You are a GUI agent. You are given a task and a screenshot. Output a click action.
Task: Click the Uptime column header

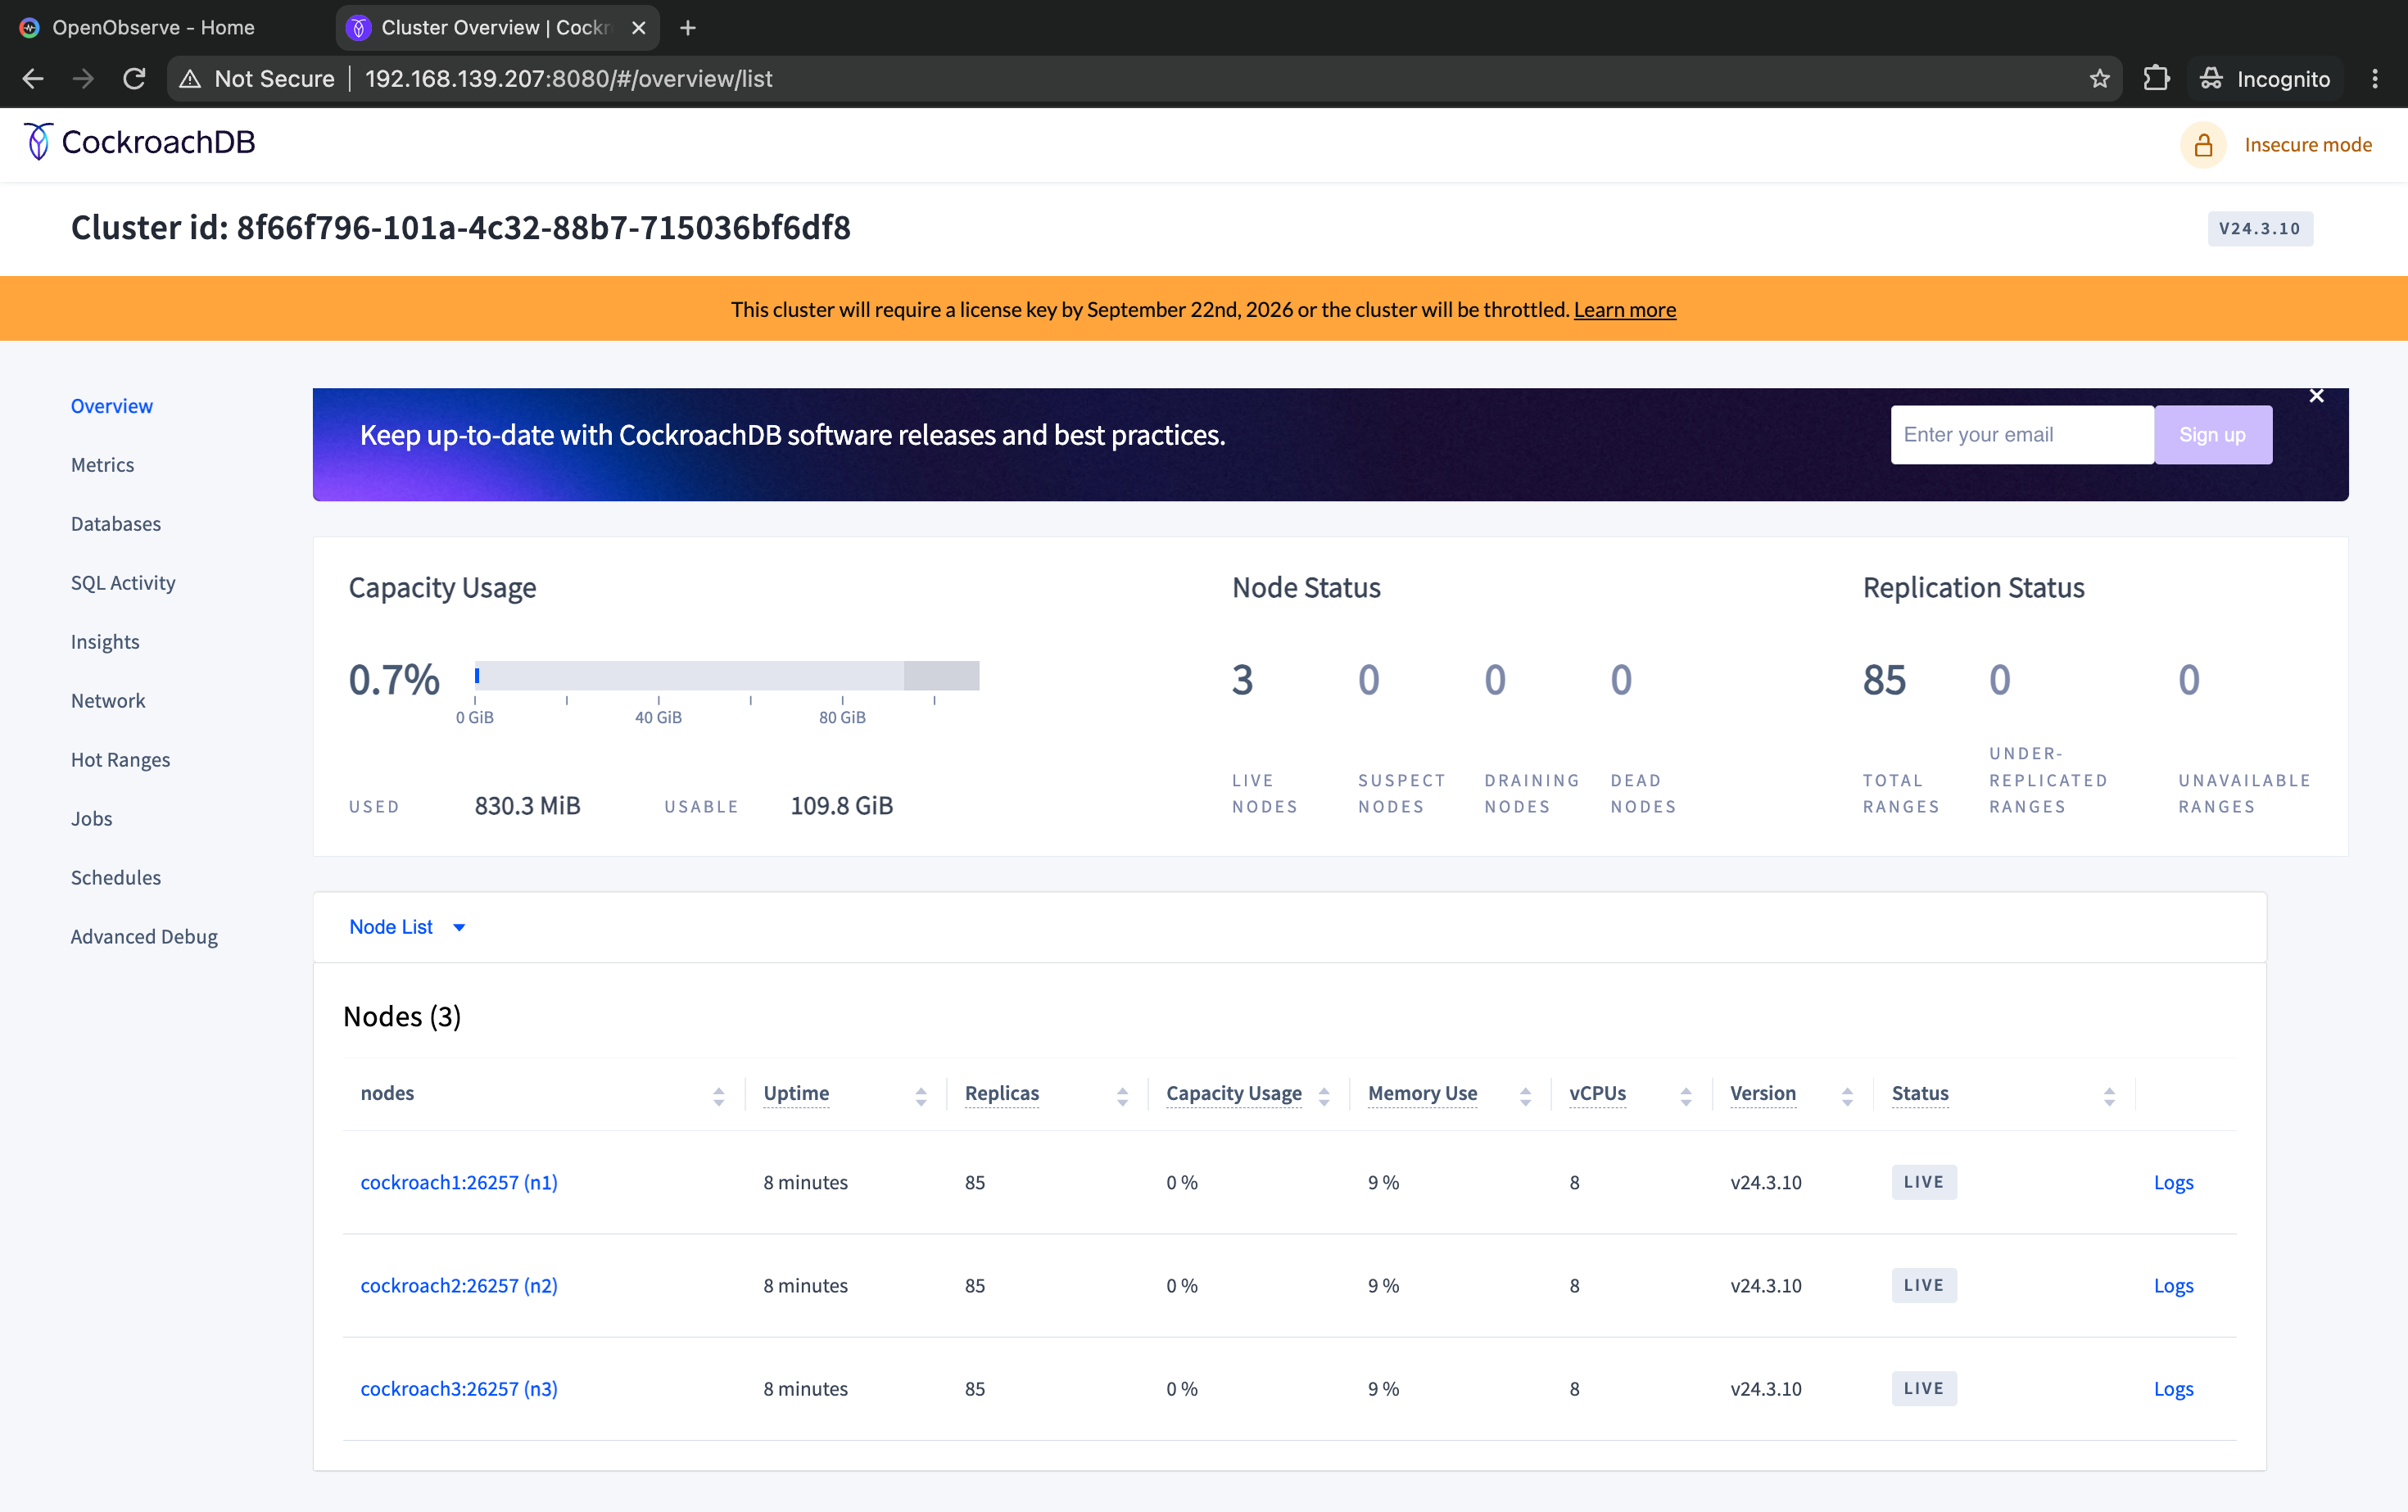click(796, 1093)
